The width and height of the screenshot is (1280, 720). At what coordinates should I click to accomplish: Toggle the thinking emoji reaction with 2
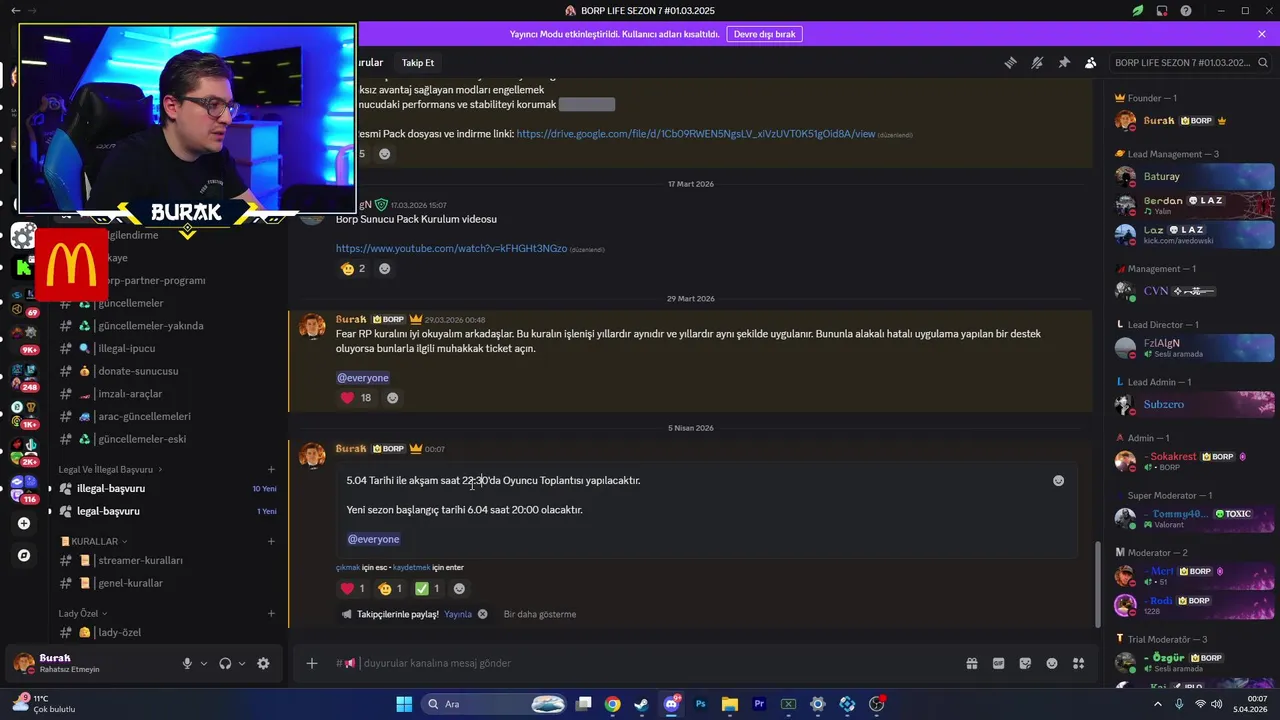tap(353, 269)
